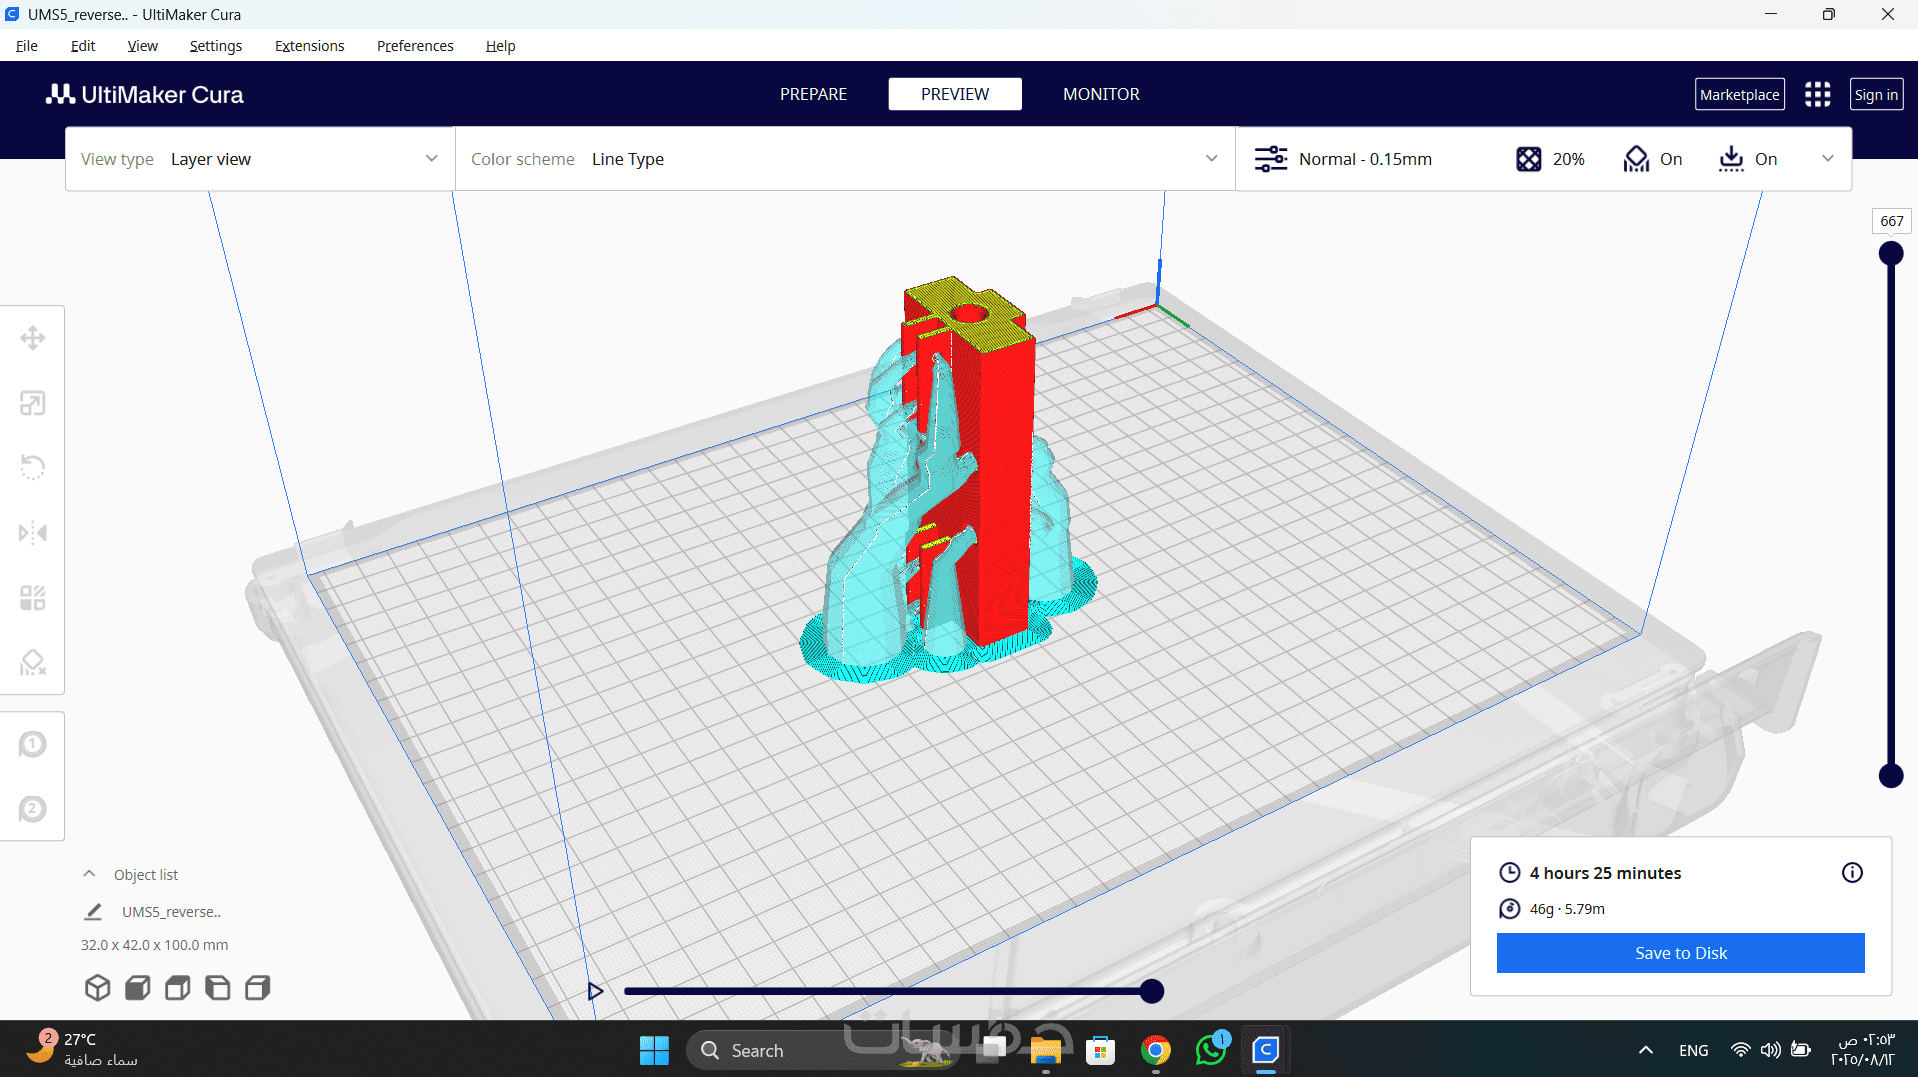The height and width of the screenshot is (1077, 1918).
Task: Select the Support Blocker tool
Action: pyautogui.click(x=33, y=662)
